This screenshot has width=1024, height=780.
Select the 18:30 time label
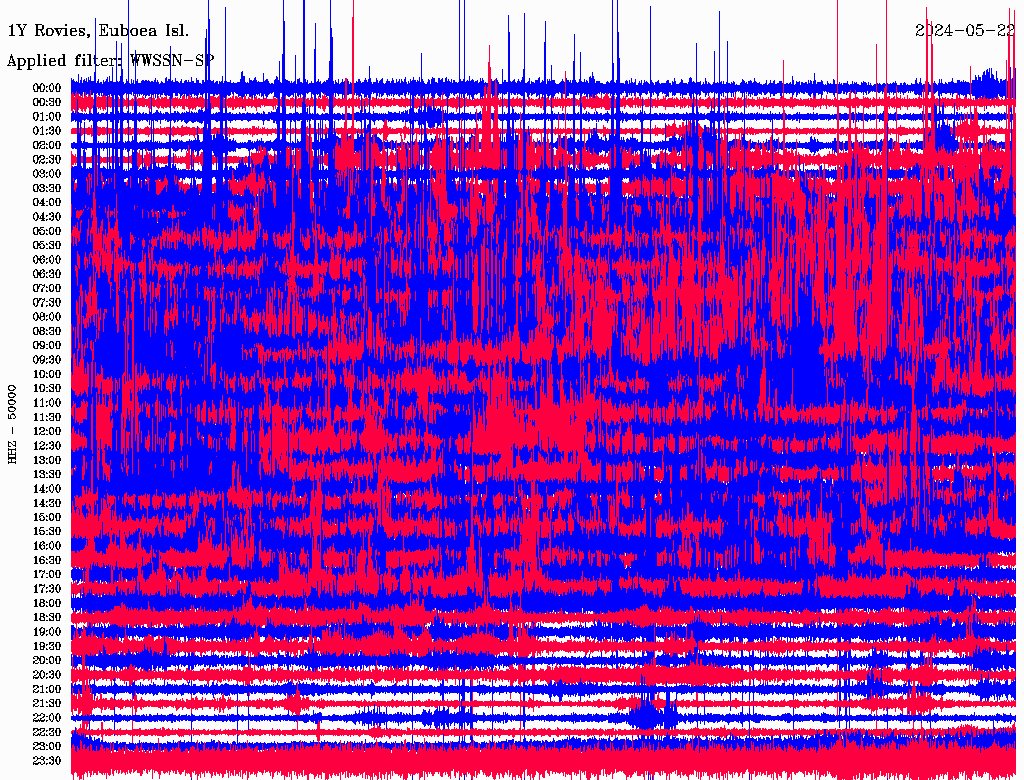click(47, 618)
